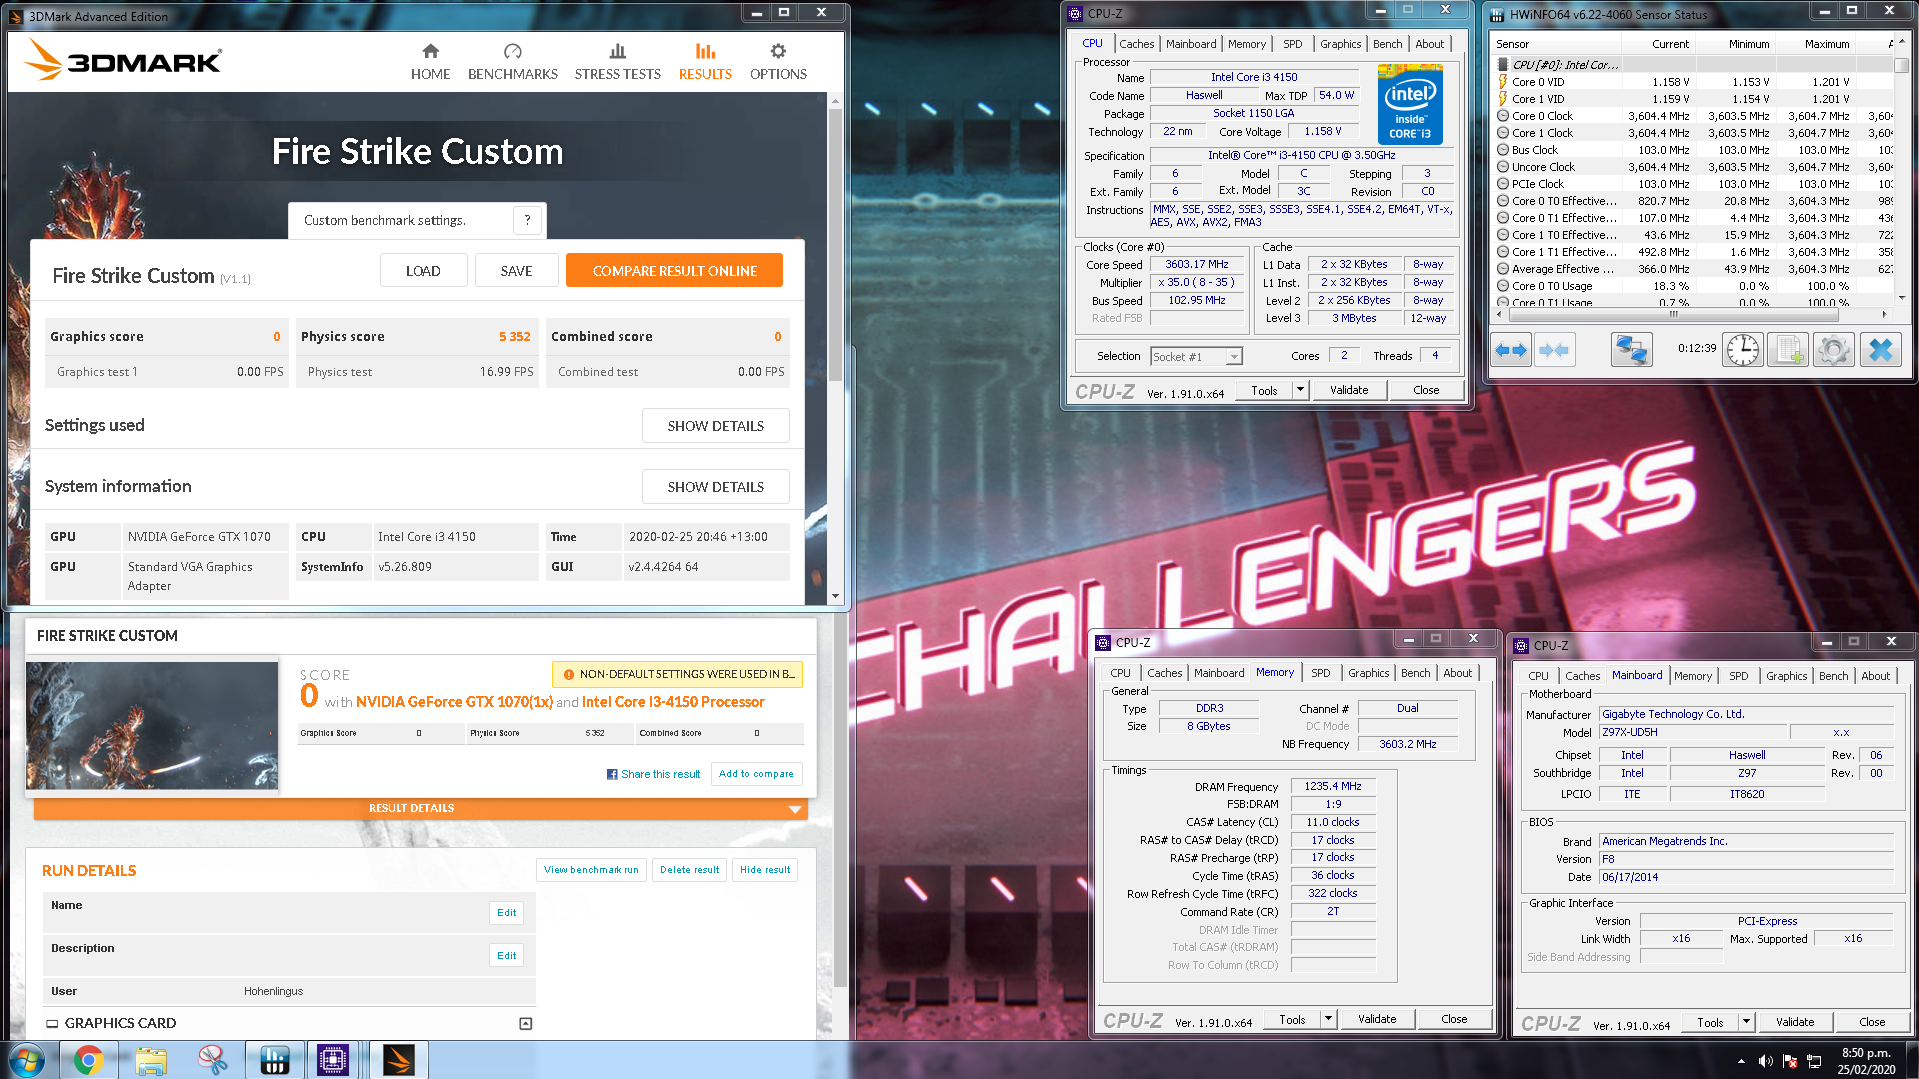The image size is (1919, 1079).
Task: Click LOAD button in Fire Strike Custom
Action: coord(423,271)
